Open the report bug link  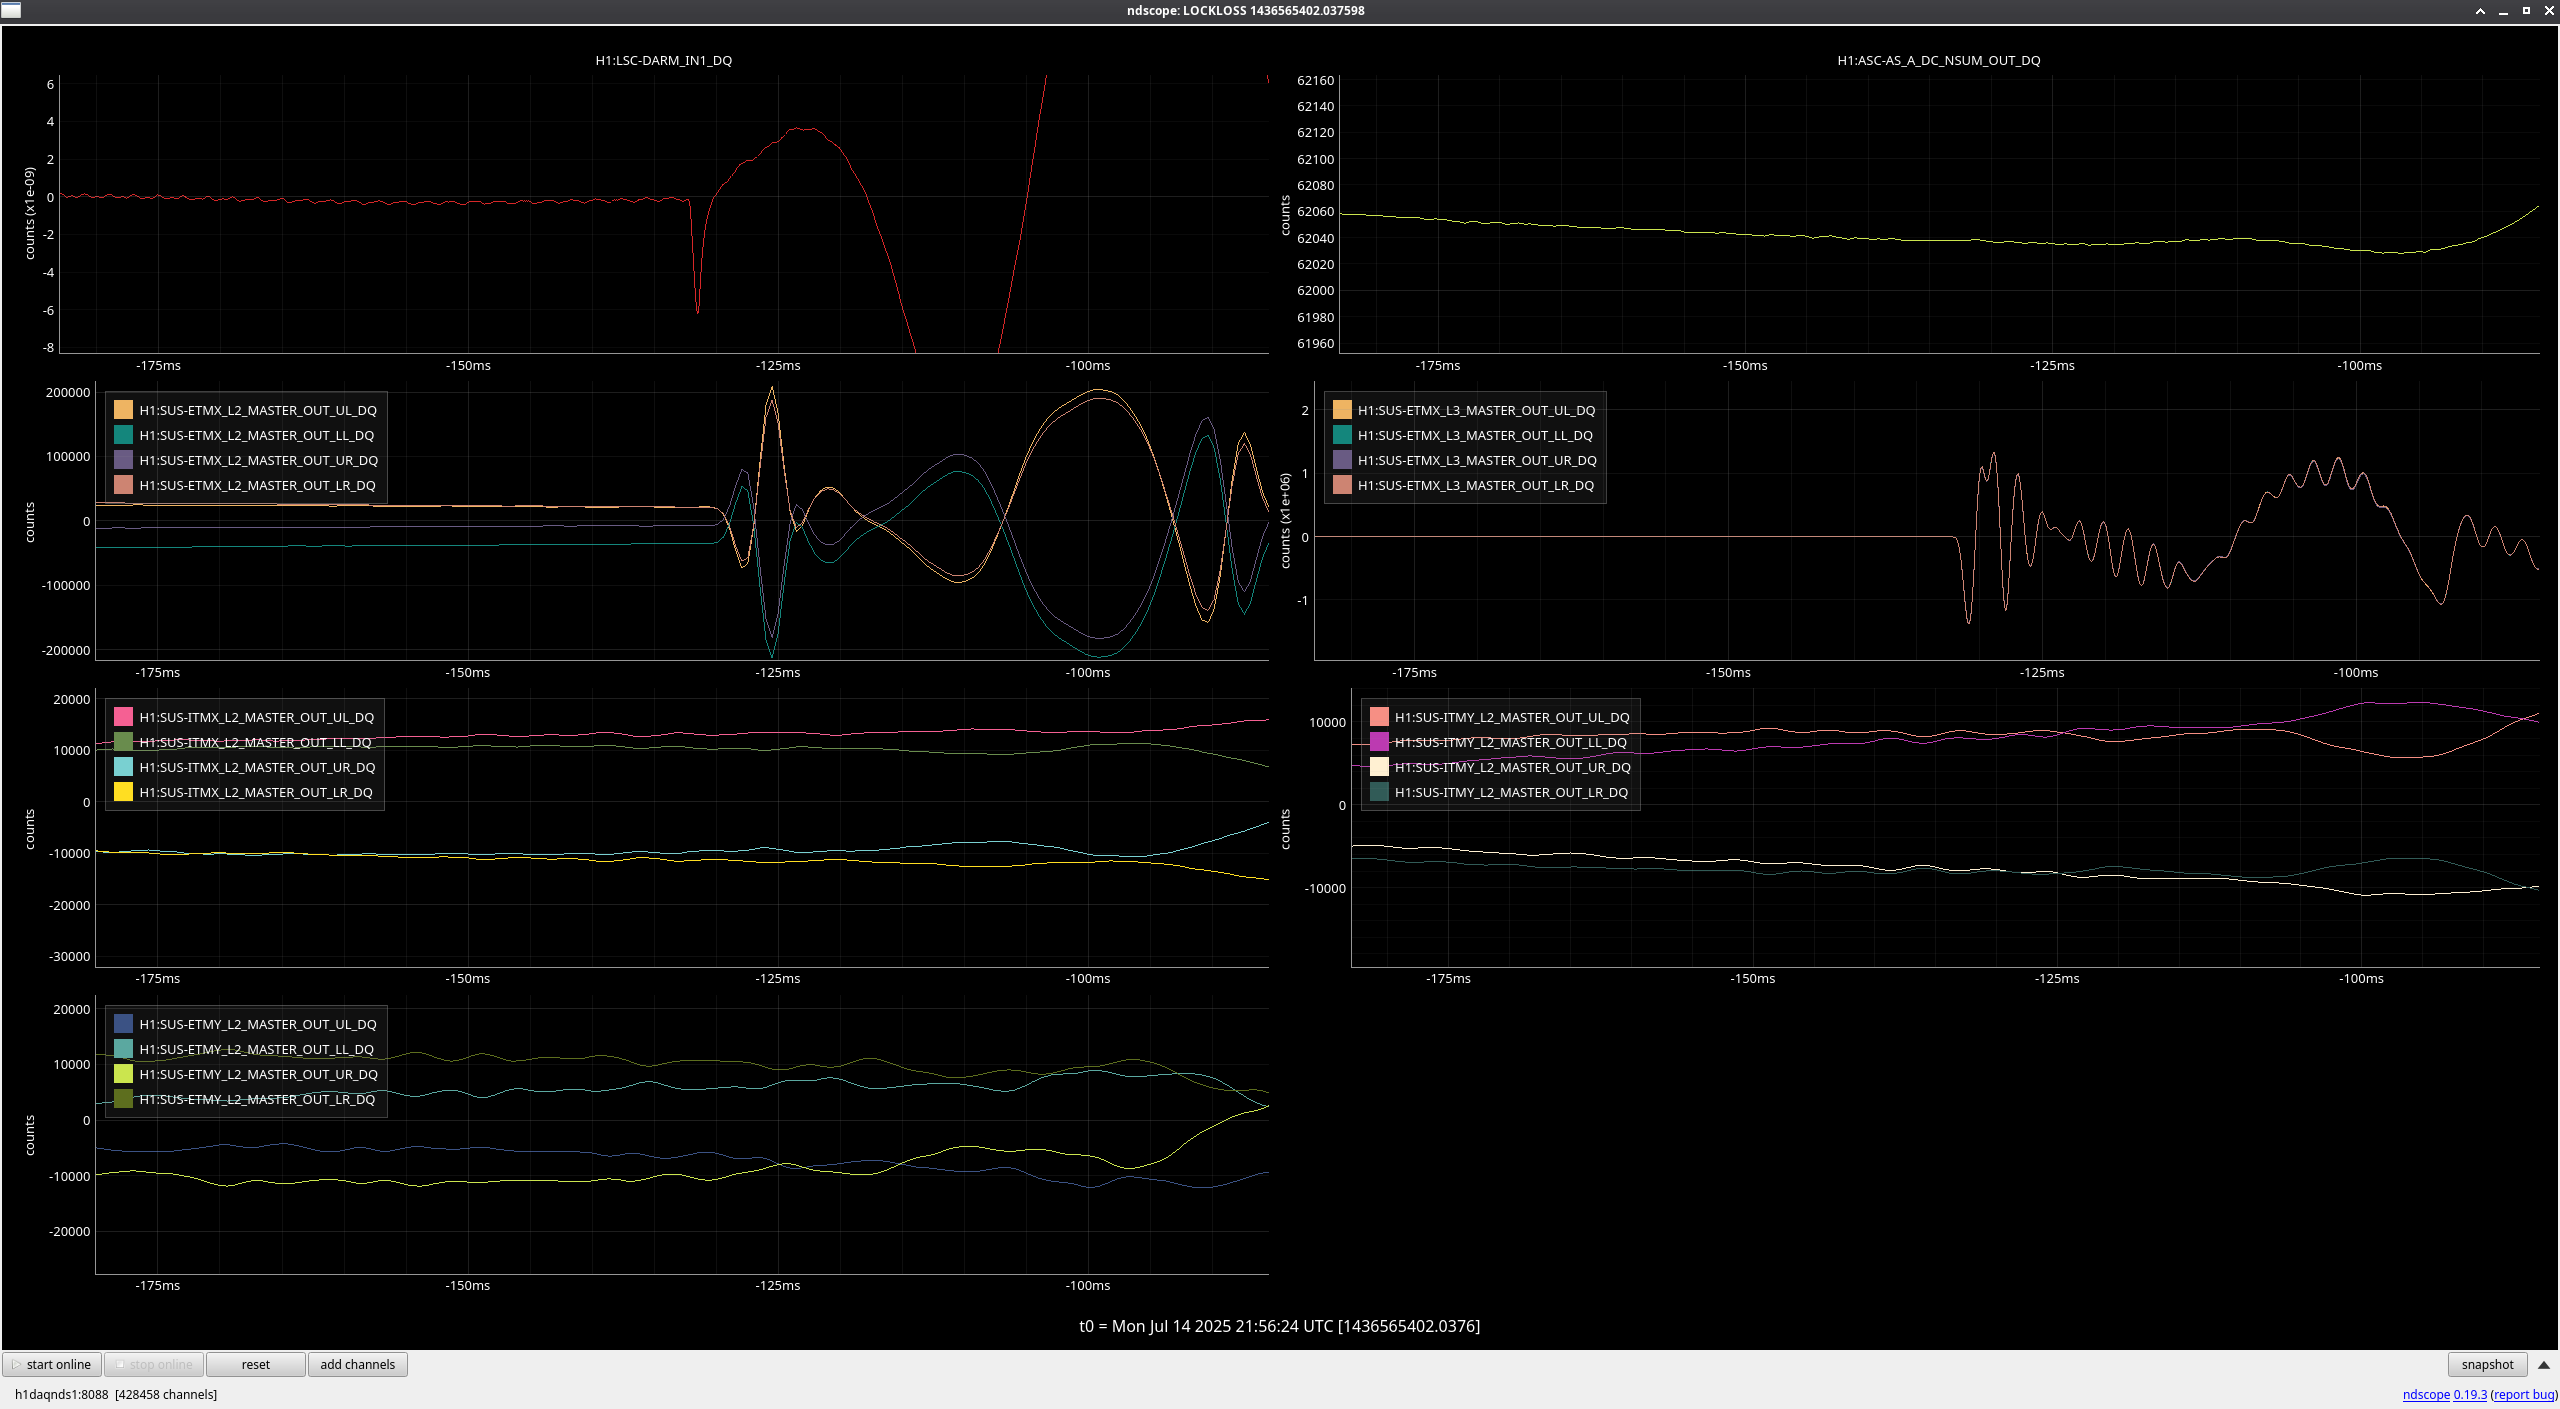pos(2523,1394)
